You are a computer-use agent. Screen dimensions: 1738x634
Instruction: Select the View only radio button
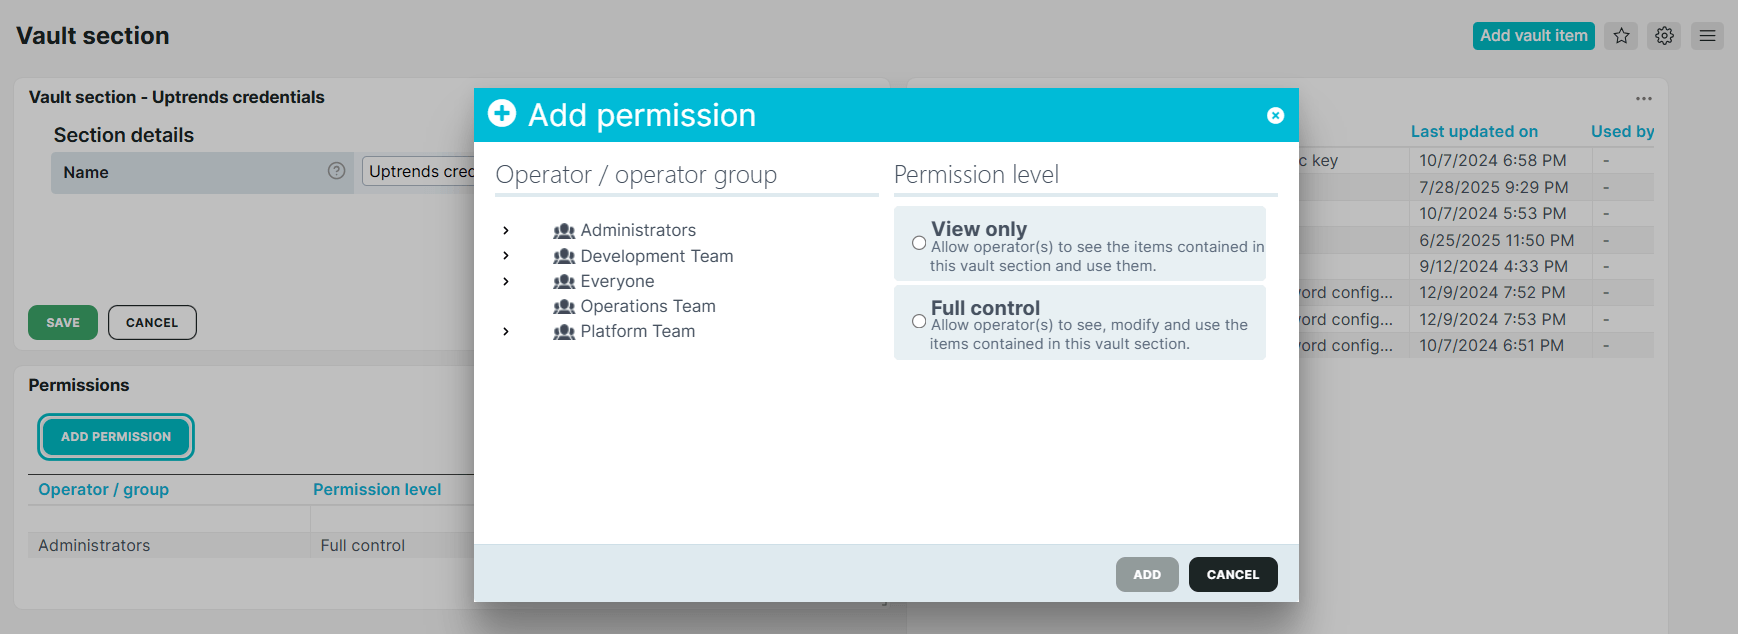pyautogui.click(x=919, y=243)
